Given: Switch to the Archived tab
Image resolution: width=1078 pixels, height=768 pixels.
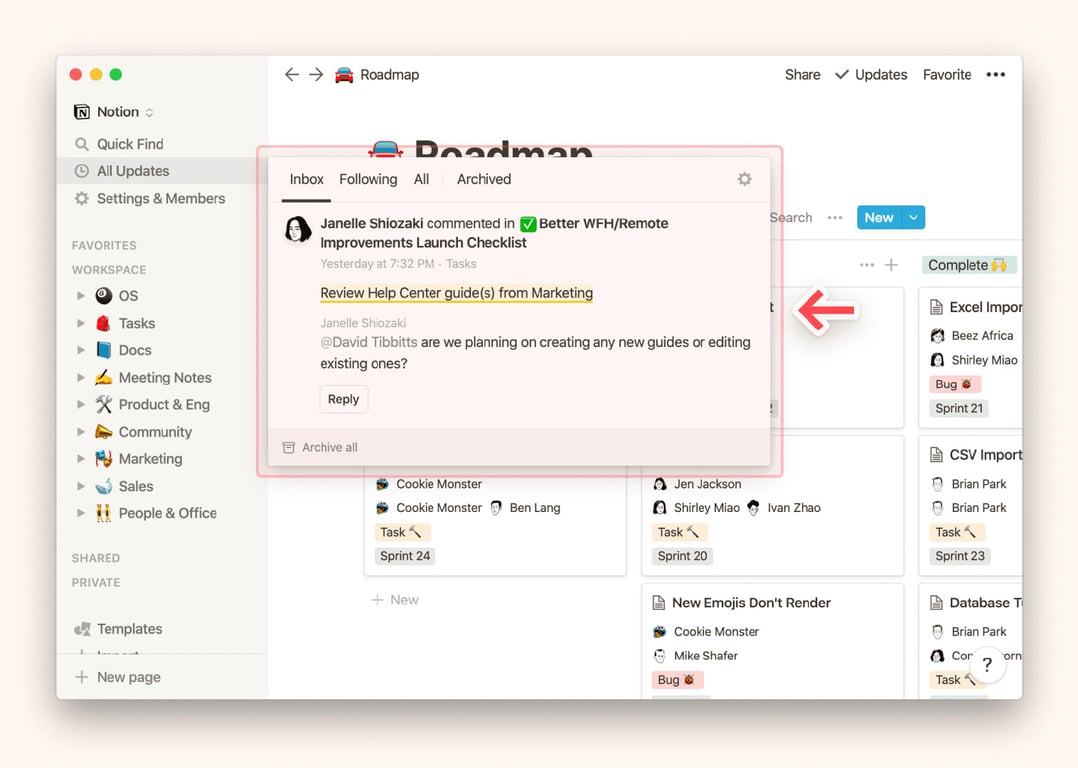Looking at the screenshot, I should [x=484, y=179].
